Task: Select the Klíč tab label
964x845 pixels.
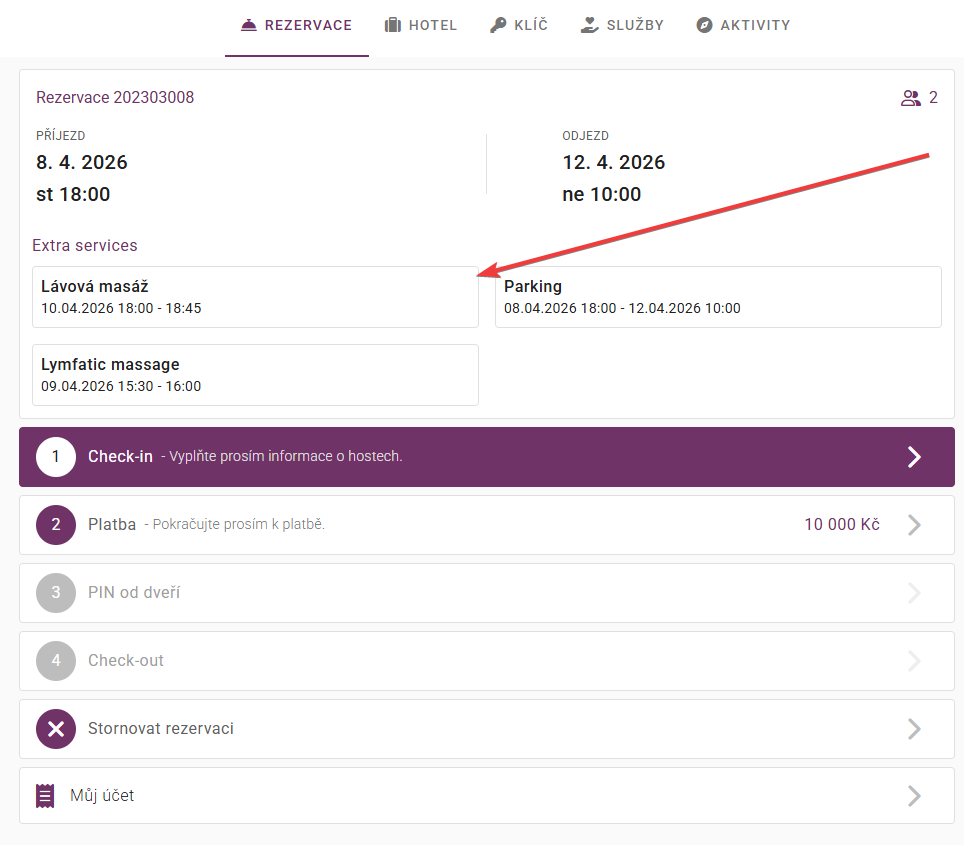Action: [530, 25]
